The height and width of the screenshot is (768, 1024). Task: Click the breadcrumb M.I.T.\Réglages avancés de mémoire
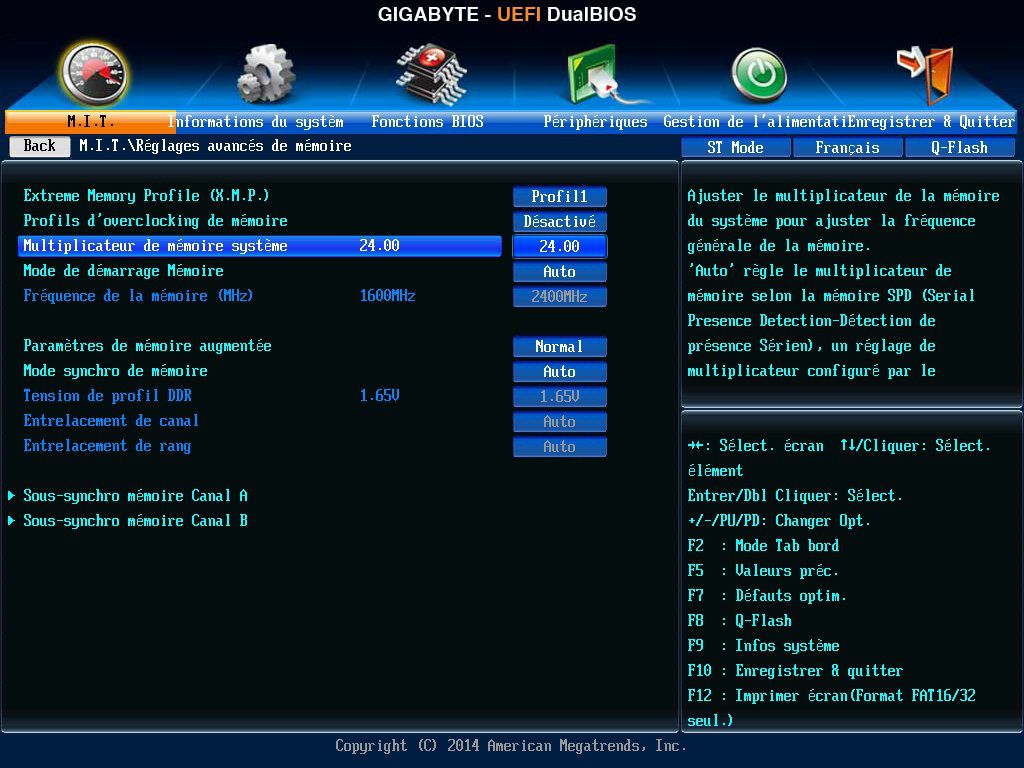(x=216, y=146)
